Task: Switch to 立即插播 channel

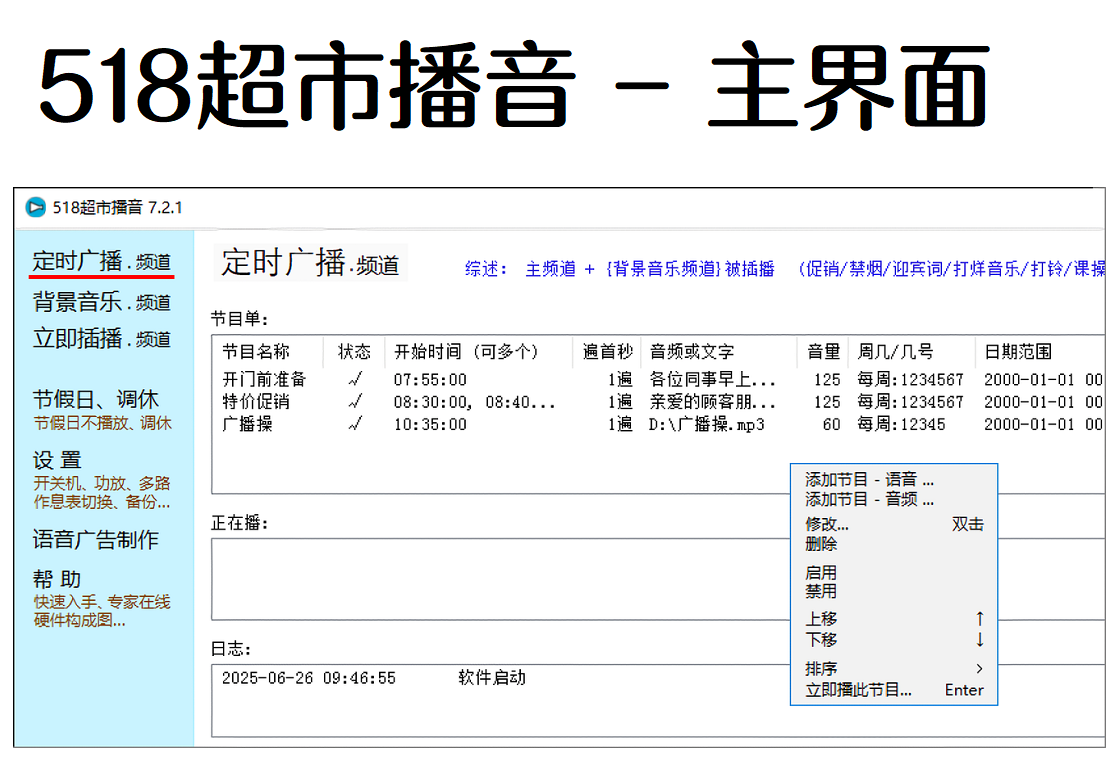Action: [x=101, y=339]
